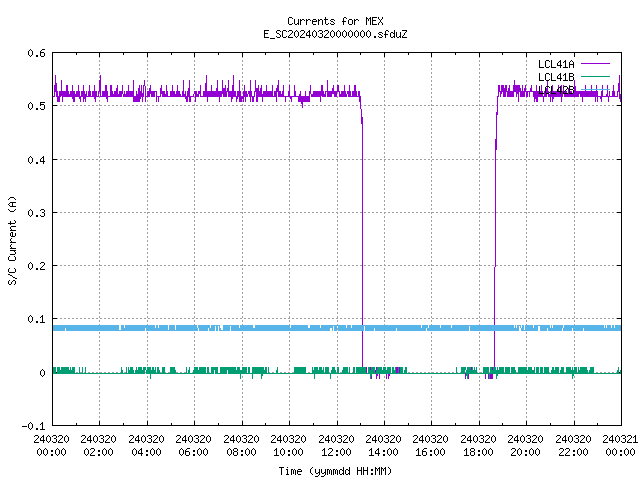
Task: Click the y-axis label 'S/C Current (A)'
Action: point(12,241)
